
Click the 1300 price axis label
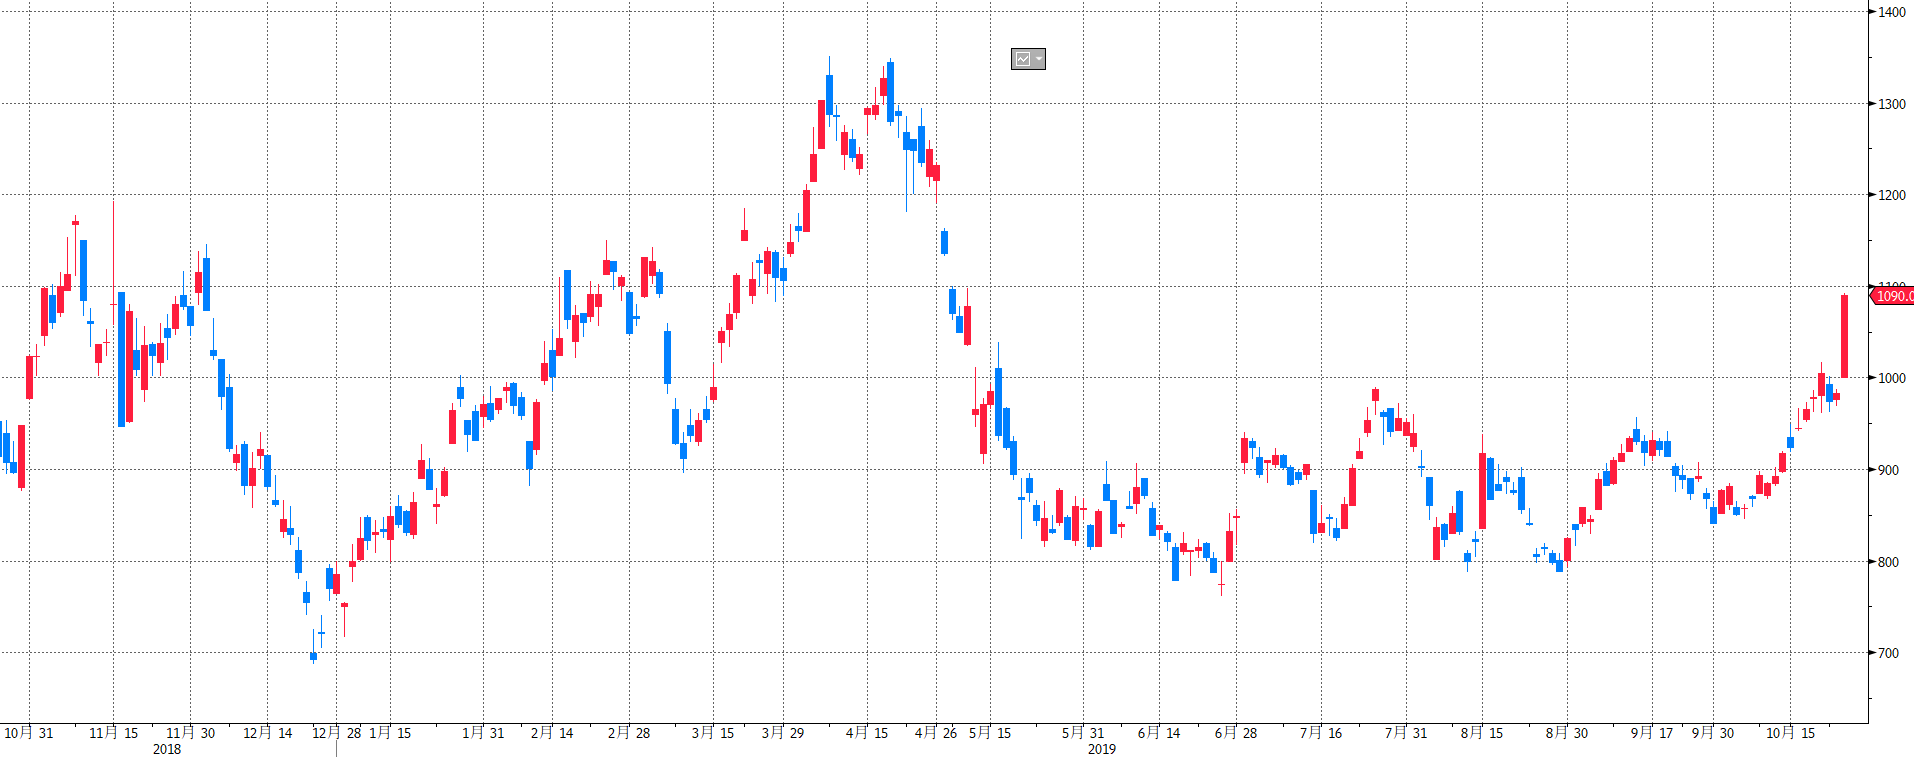1891,104
